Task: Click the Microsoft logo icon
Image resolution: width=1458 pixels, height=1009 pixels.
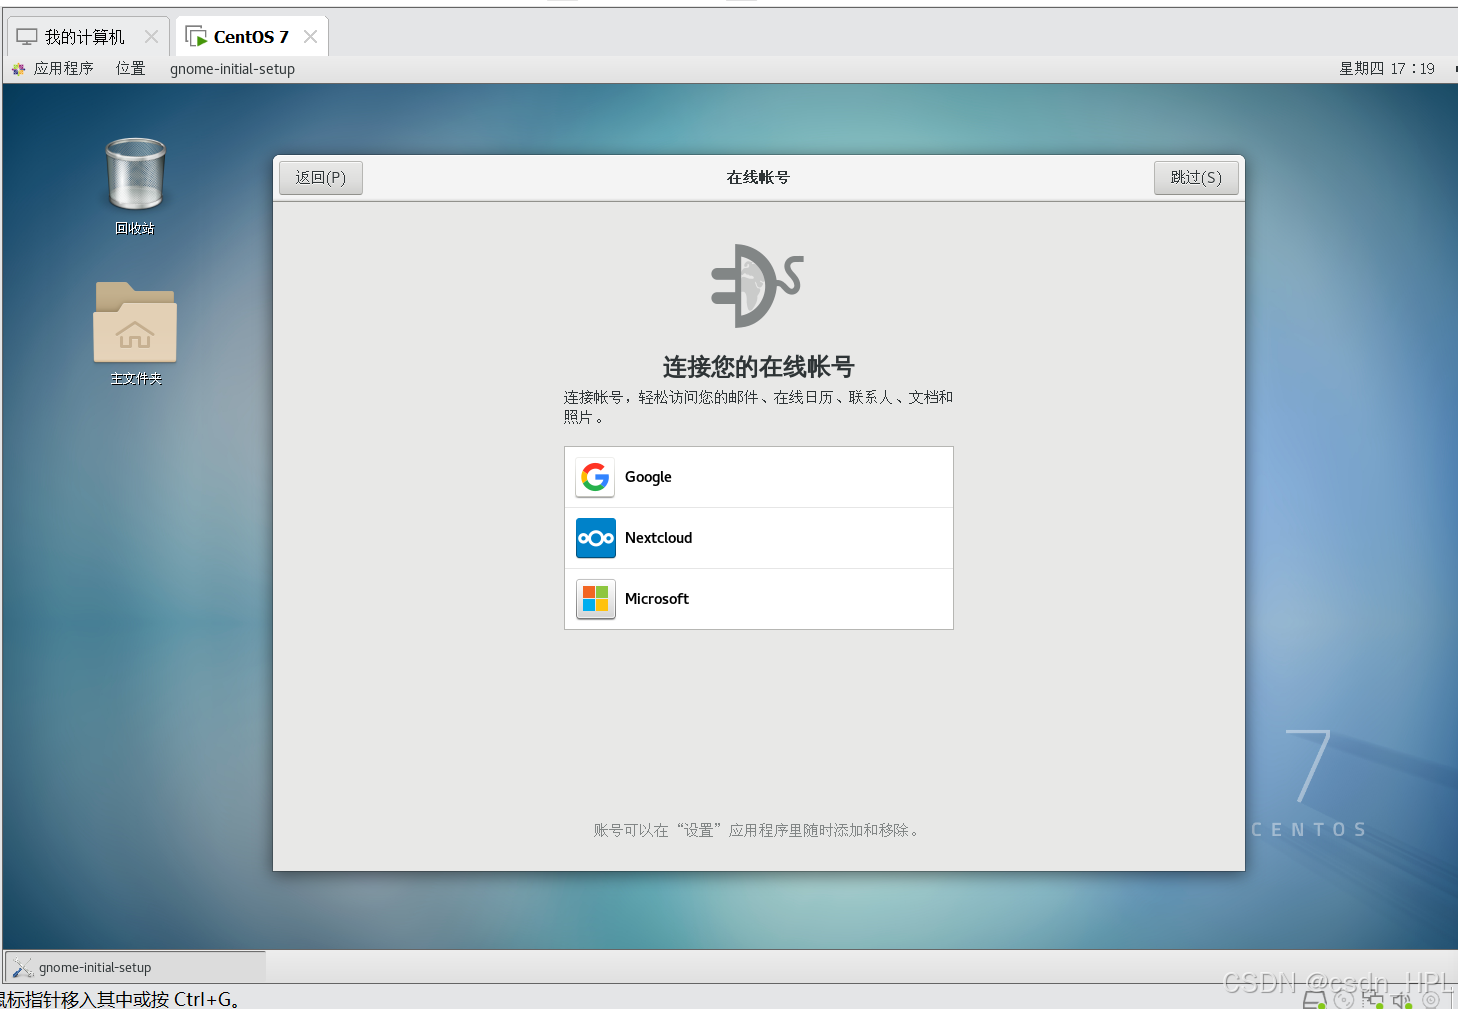Action: 595,599
